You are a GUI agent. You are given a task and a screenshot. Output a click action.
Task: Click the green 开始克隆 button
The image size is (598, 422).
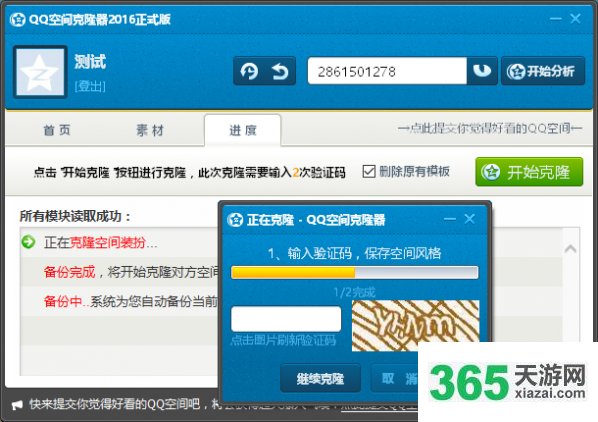pos(529,172)
